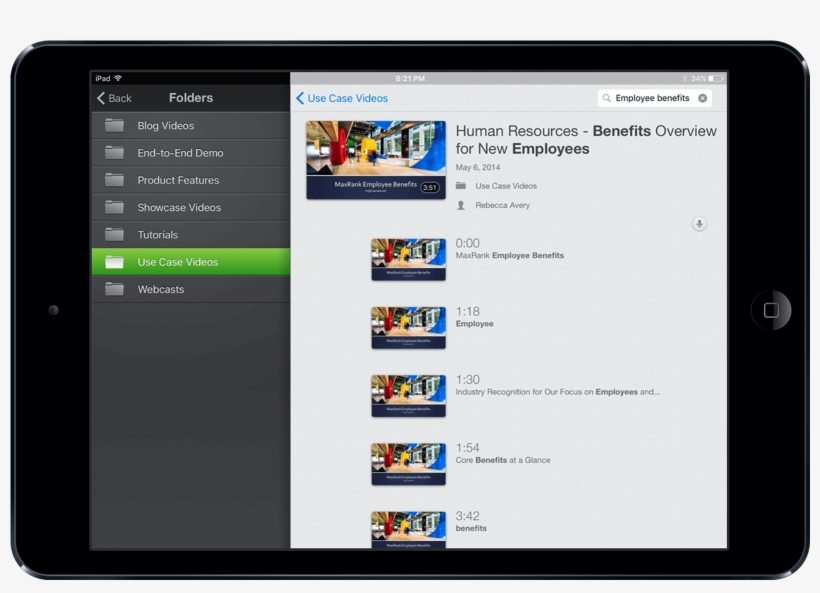
Task: Open the 1:18 Employee thumbnail
Action: tap(408, 327)
